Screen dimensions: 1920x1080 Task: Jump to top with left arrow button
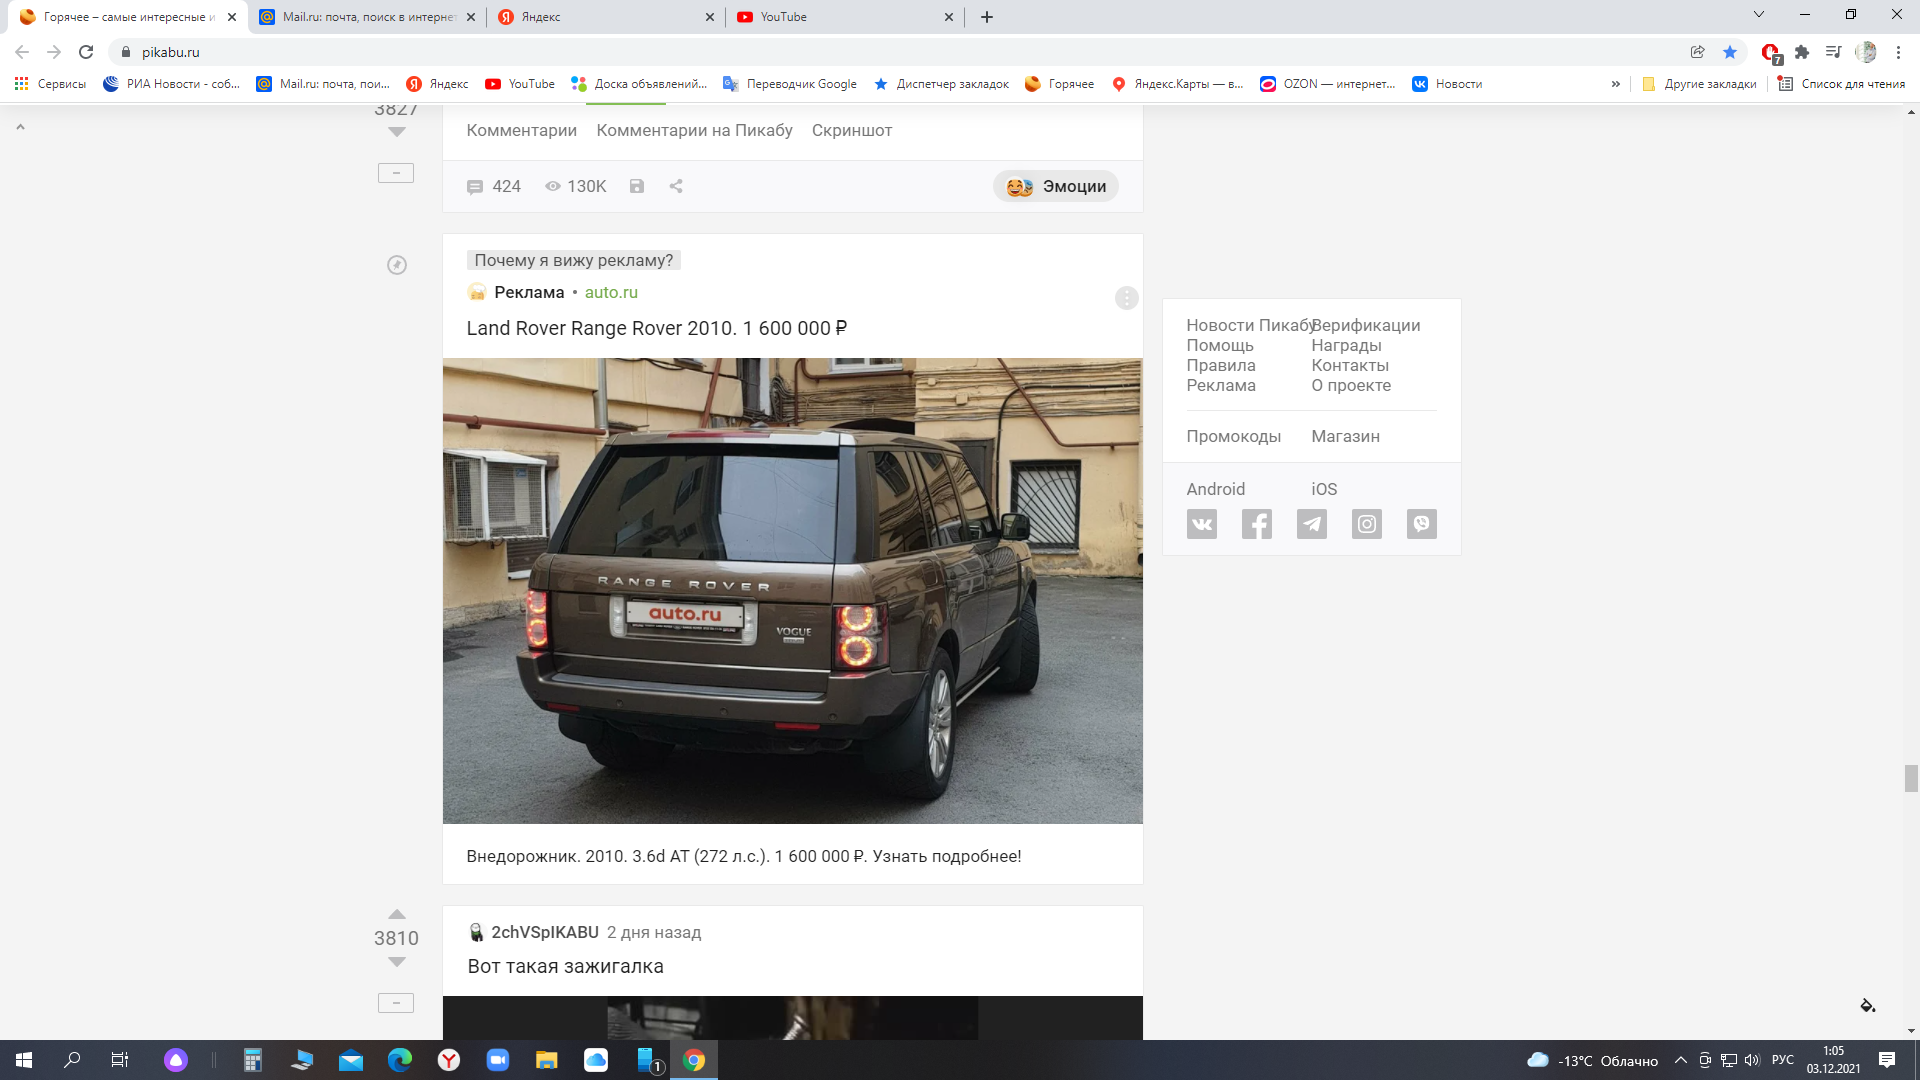tap(20, 127)
